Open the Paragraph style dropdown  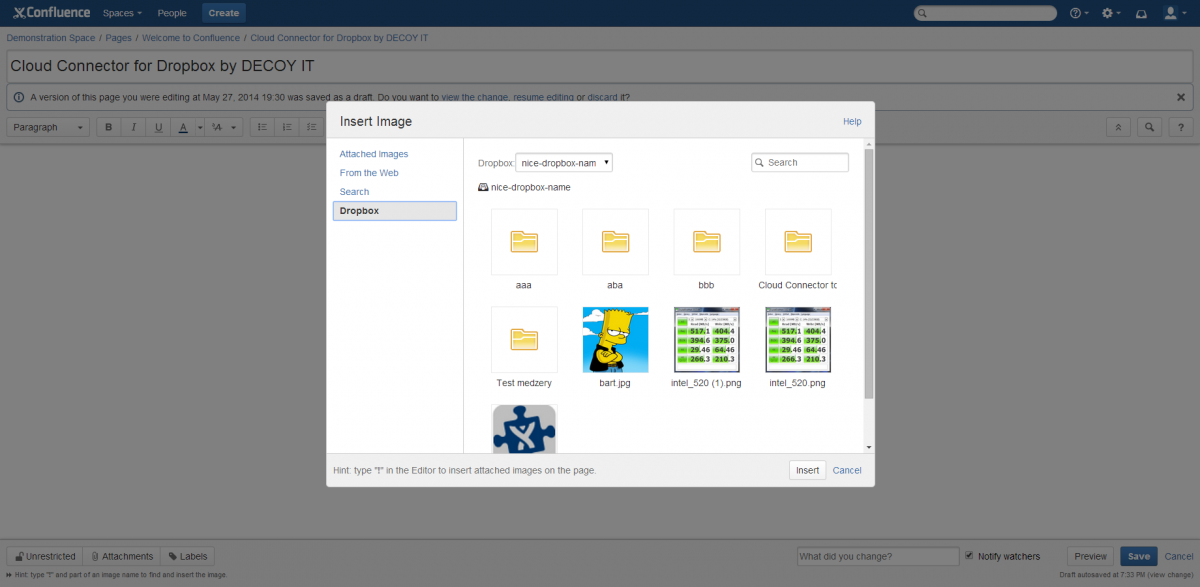49,127
